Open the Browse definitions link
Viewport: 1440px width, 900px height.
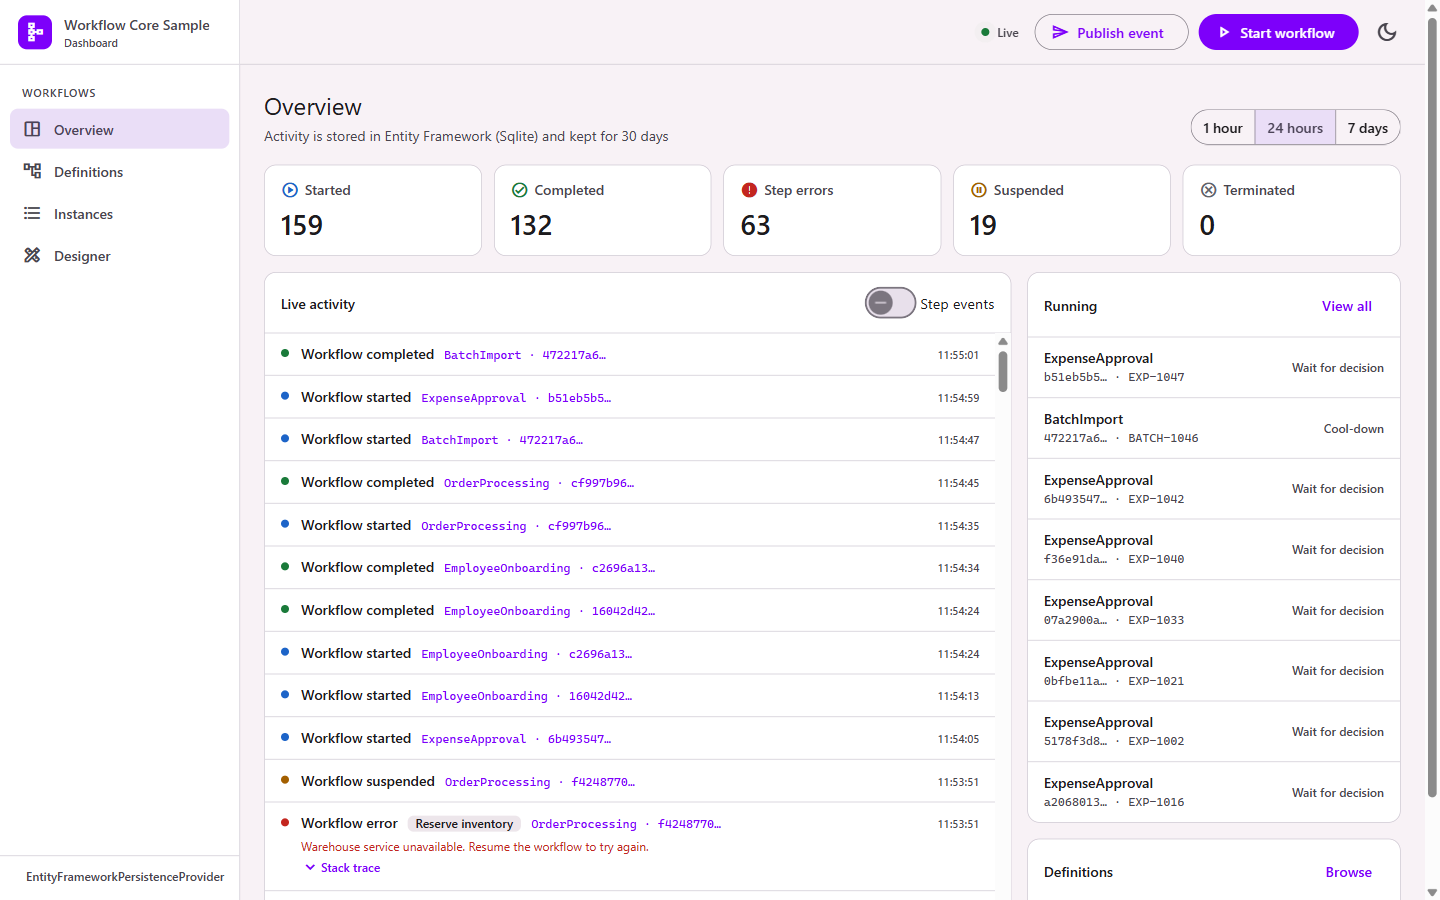[x=1348, y=872]
